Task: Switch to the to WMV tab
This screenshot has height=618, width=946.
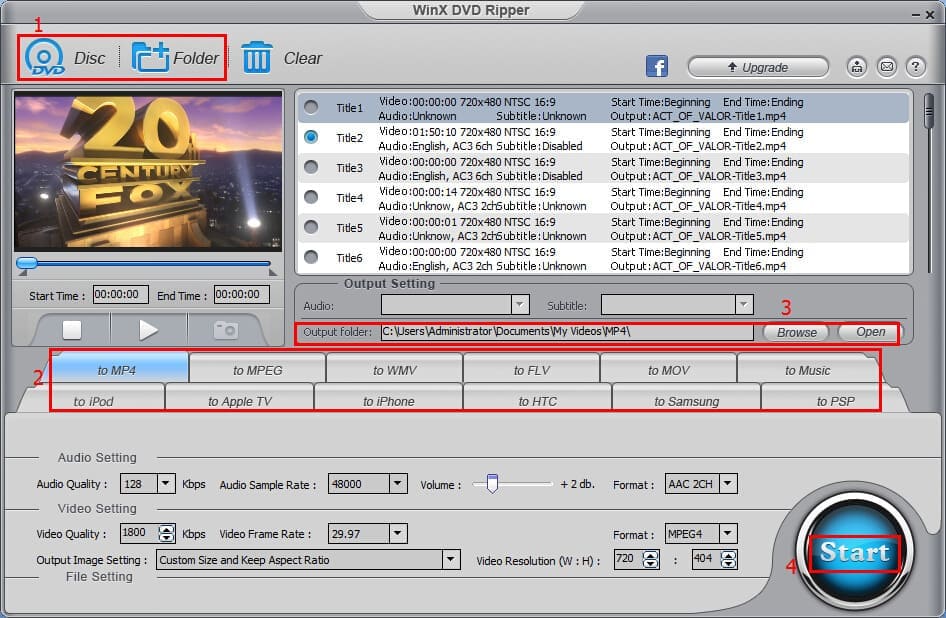Action: click(x=395, y=370)
